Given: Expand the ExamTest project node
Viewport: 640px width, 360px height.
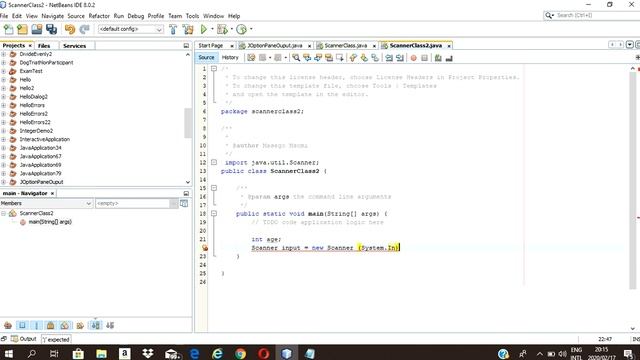Looking at the screenshot, I should coord(4,71).
